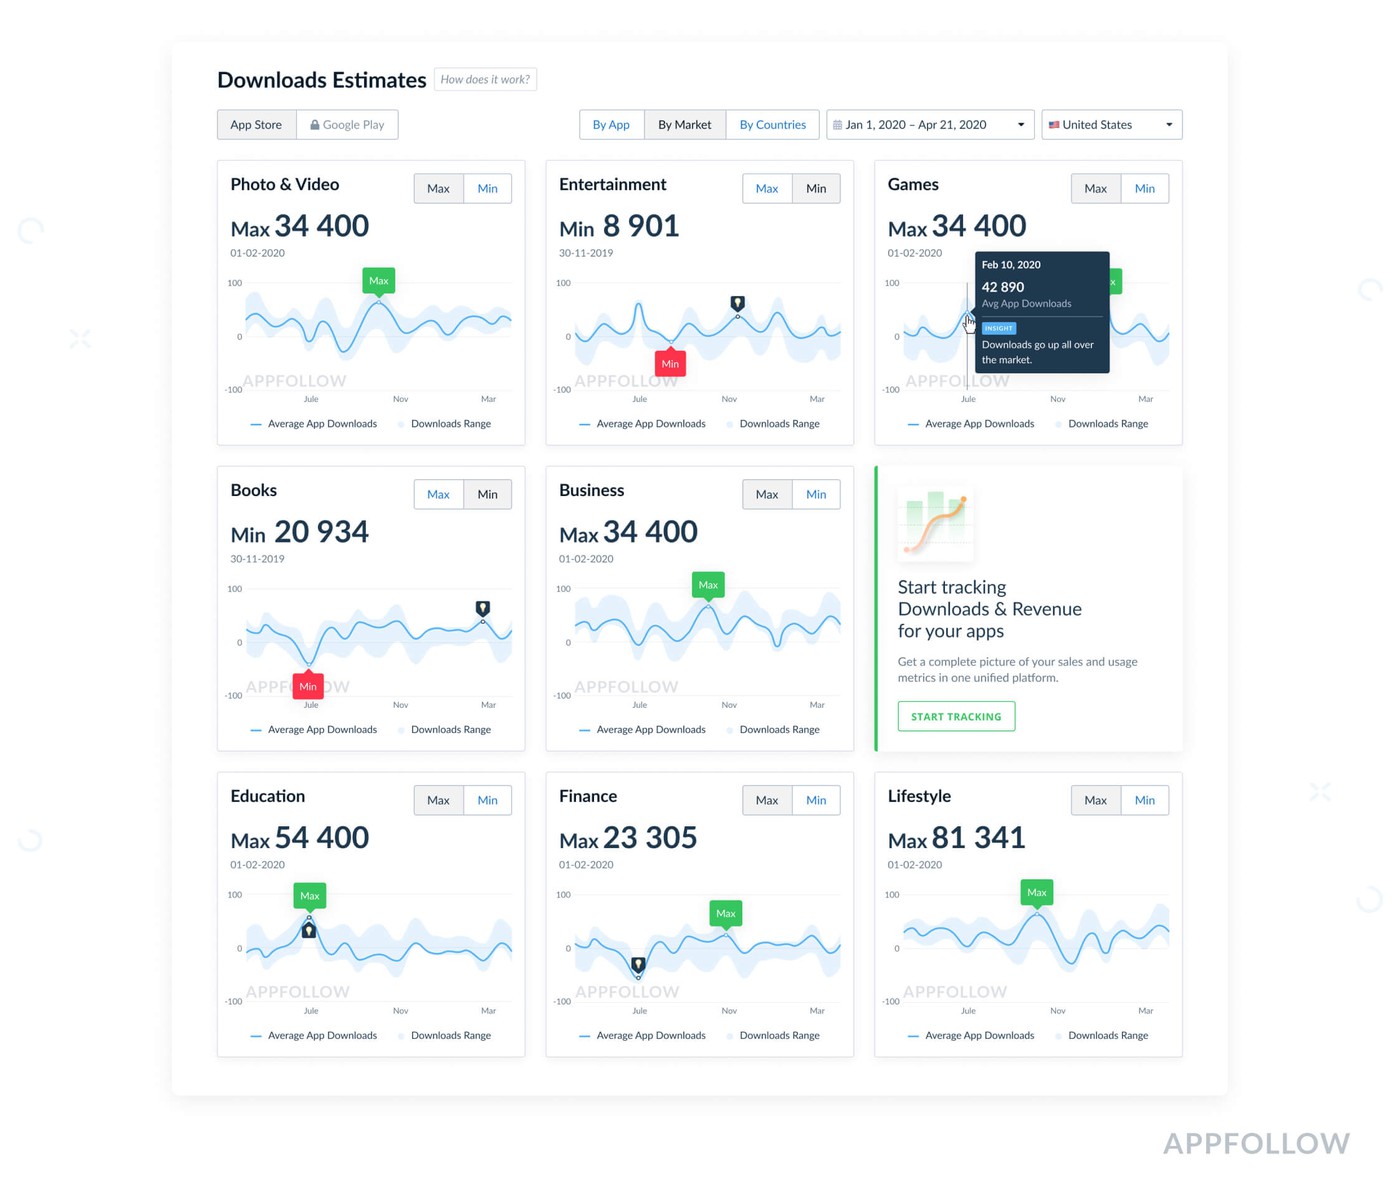Click the insight pin icon in Entertainment chart
This screenshot has width=1400, height=1179.
(x=737, y=303)
